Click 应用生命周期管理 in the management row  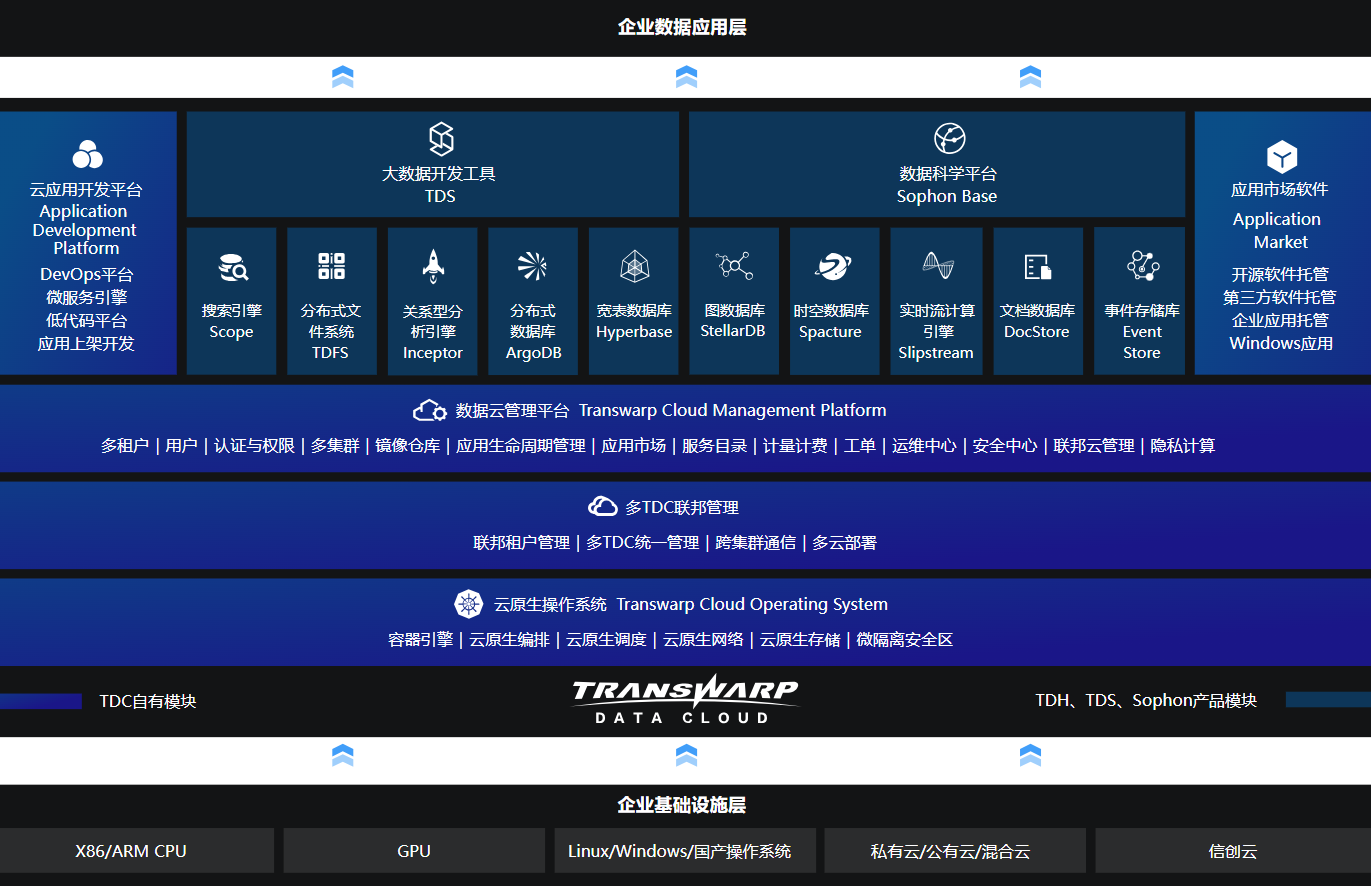pos(521,445)
